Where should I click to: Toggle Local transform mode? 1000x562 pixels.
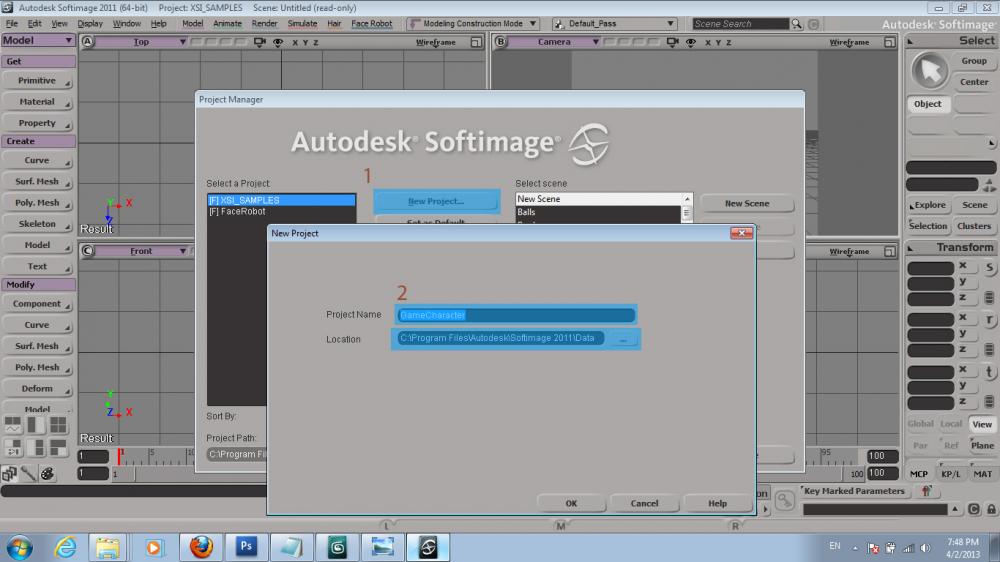coord(951,424)
